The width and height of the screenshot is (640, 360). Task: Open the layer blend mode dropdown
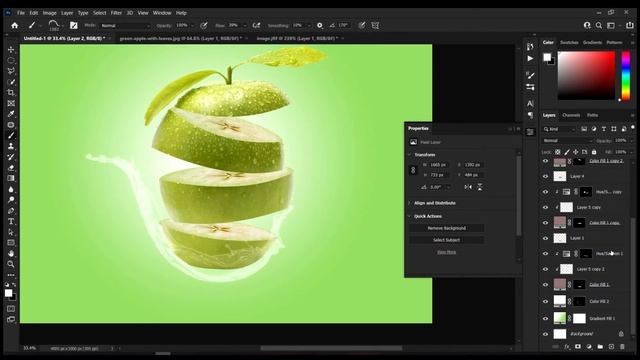coord(567,140)
